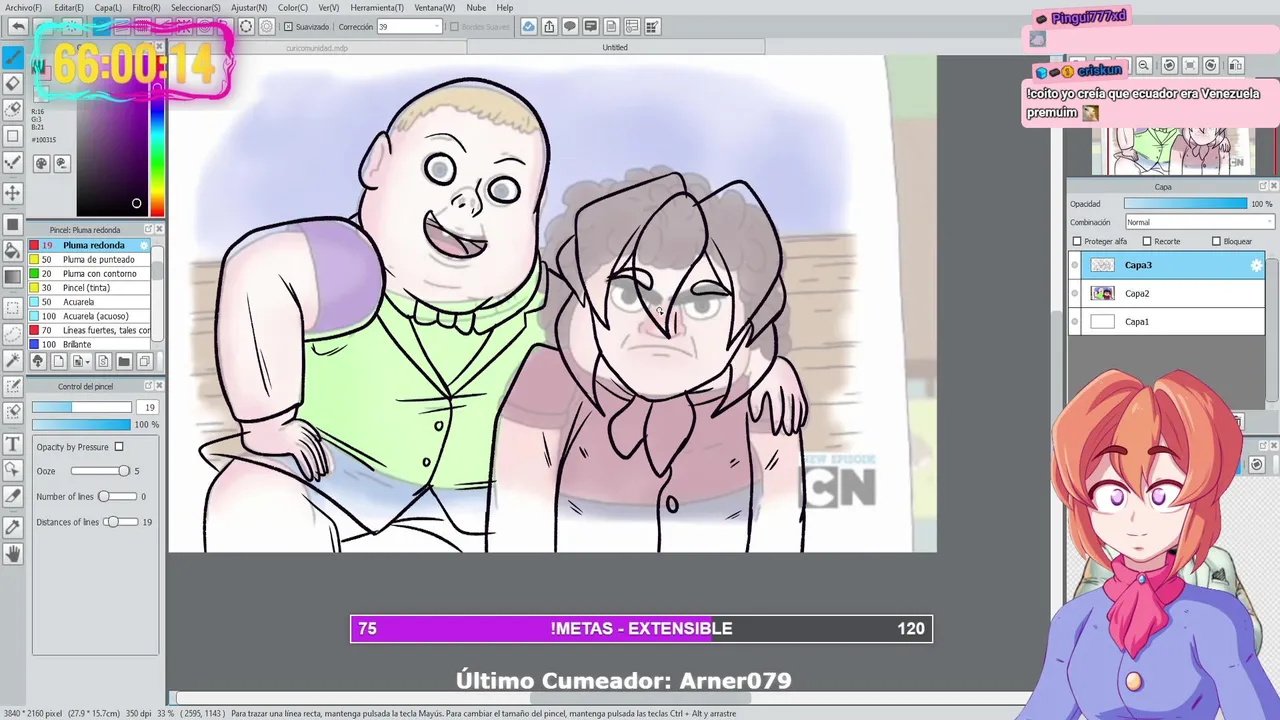
Task: Click the brush folder icon
Action: [x=124, y=361]
